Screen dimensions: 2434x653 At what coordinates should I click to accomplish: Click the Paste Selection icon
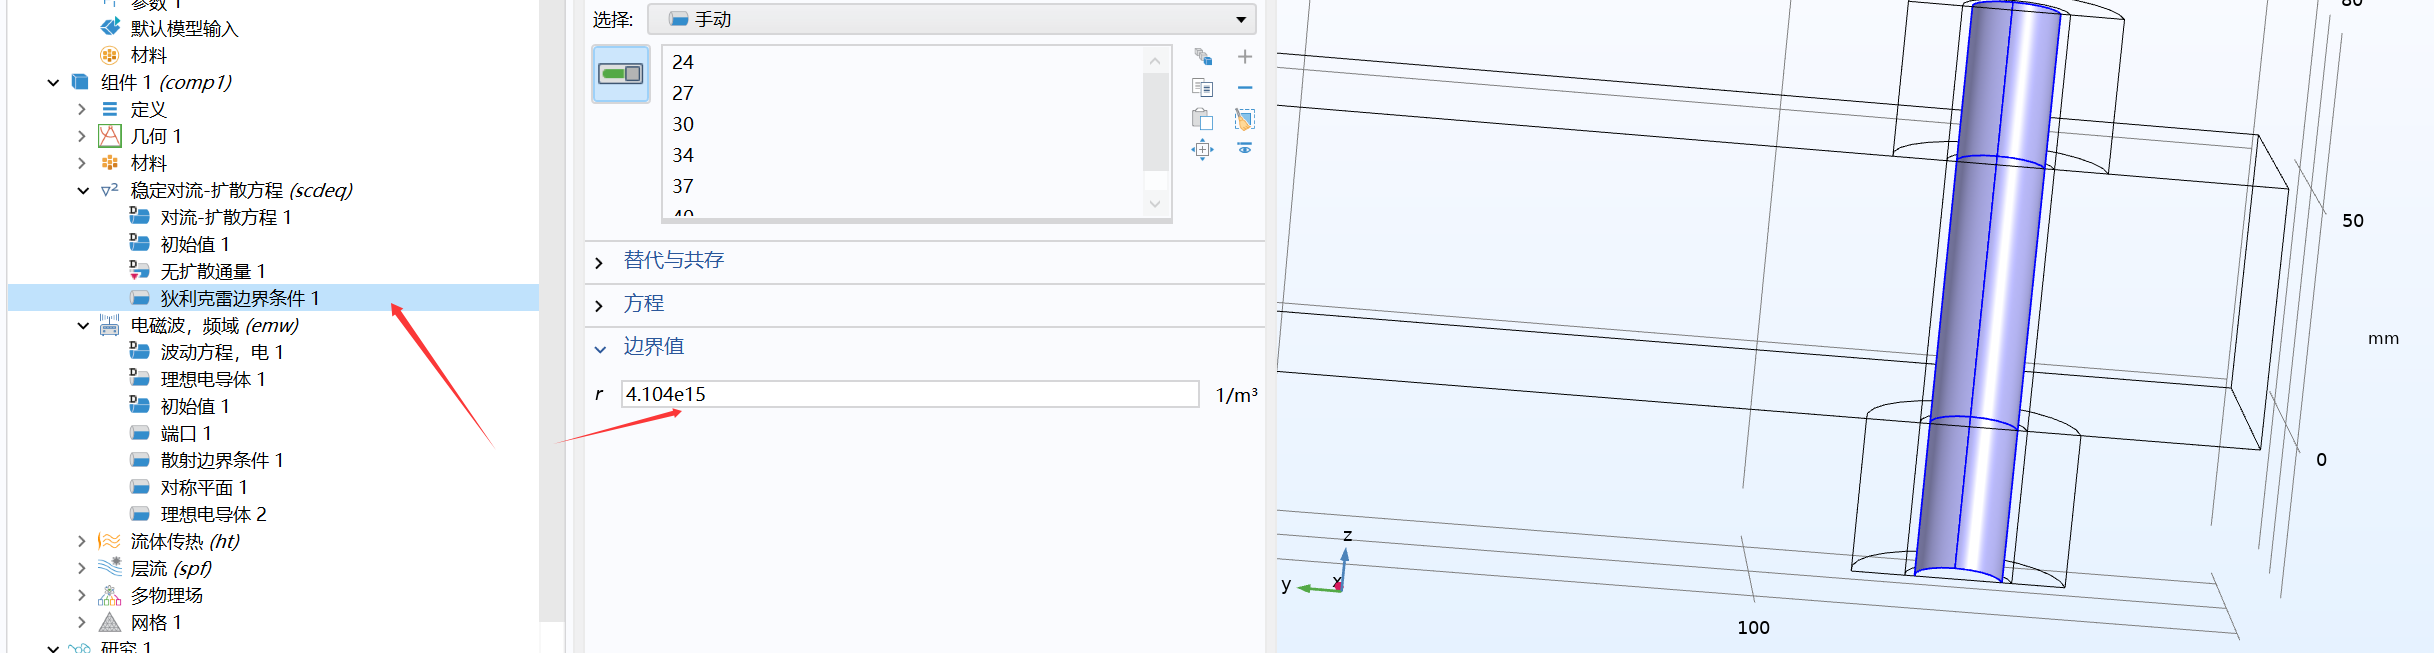tap(1202, 119)
